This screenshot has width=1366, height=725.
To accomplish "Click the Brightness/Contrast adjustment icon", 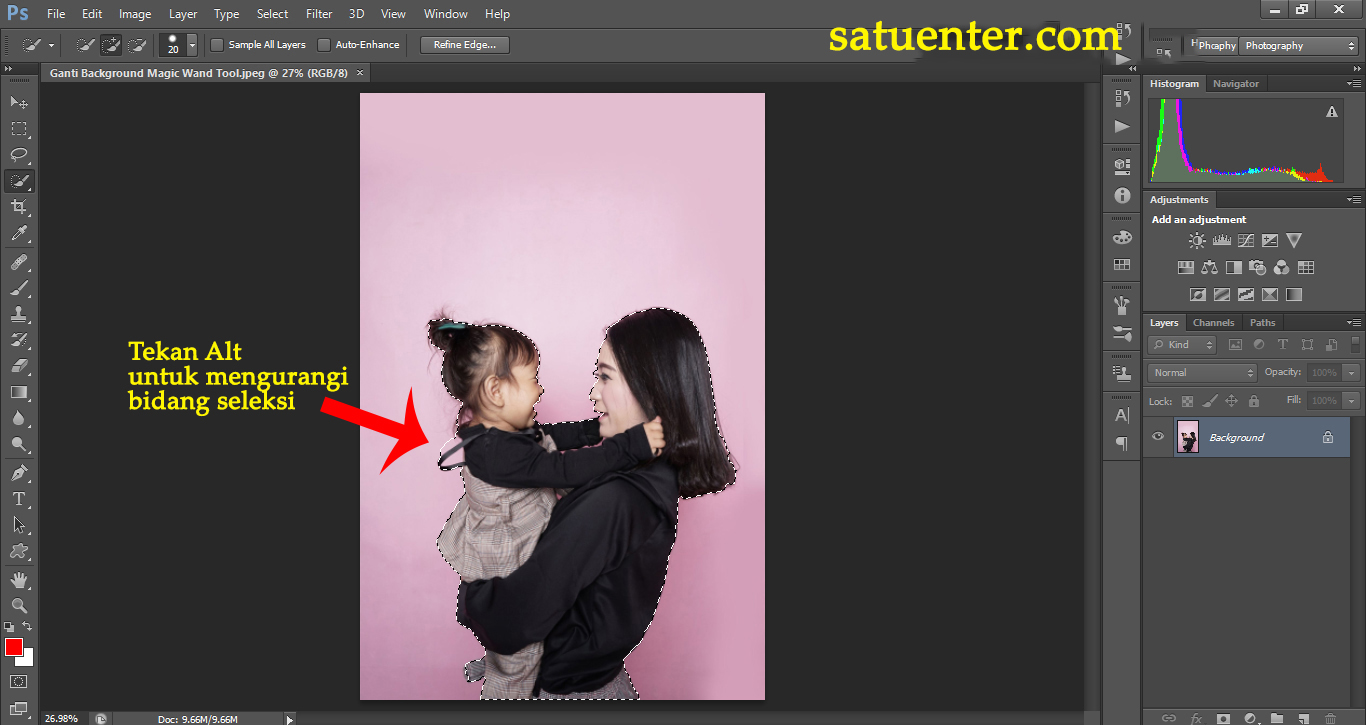I will pyautogui.click(x=1197, y=241).
